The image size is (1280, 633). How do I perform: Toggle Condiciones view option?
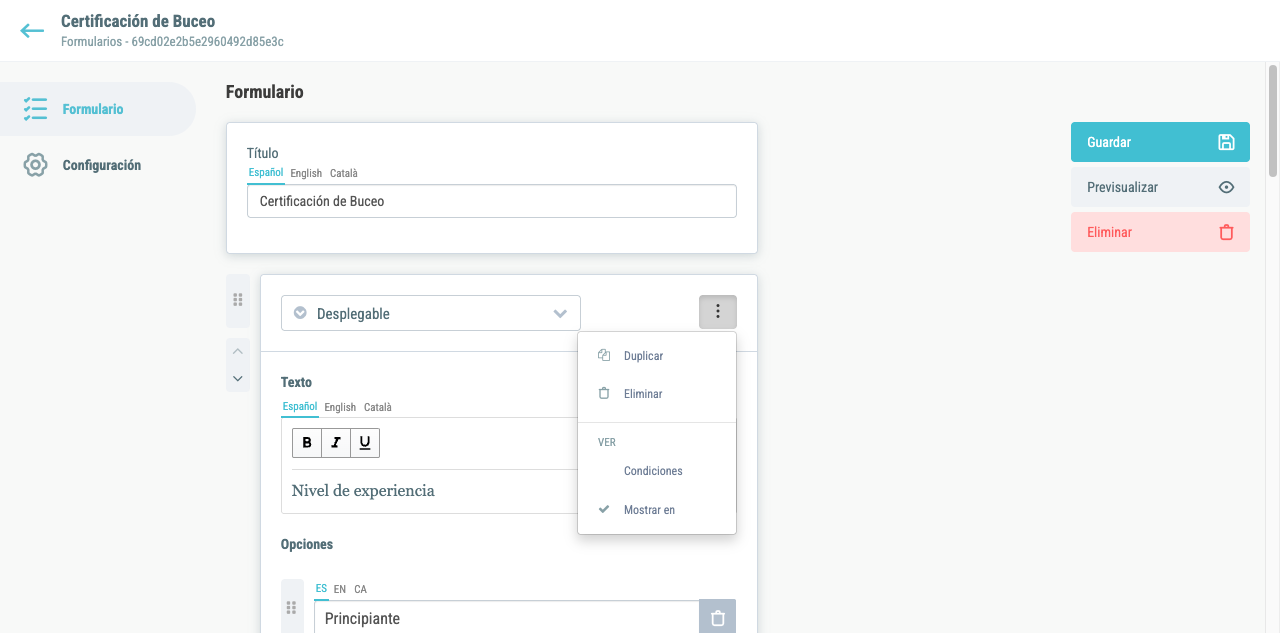click(657, 471)
